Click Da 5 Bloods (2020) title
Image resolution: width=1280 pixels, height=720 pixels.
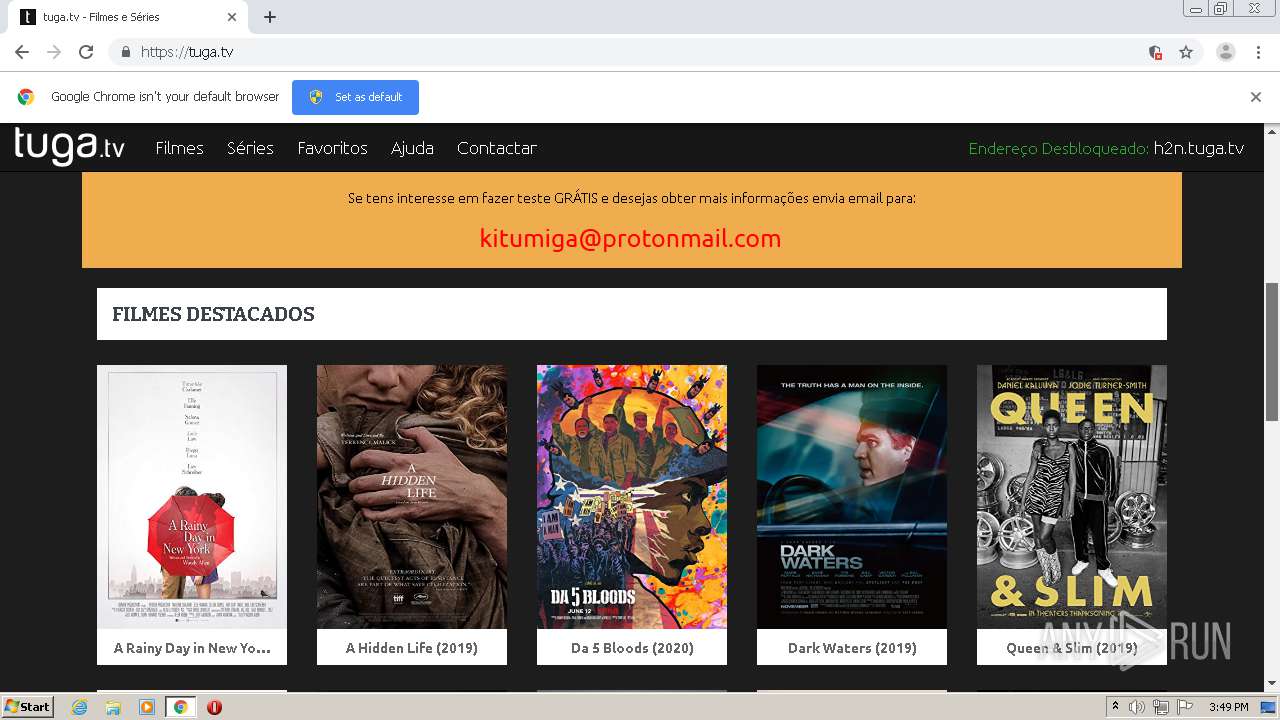coord(632,648)
